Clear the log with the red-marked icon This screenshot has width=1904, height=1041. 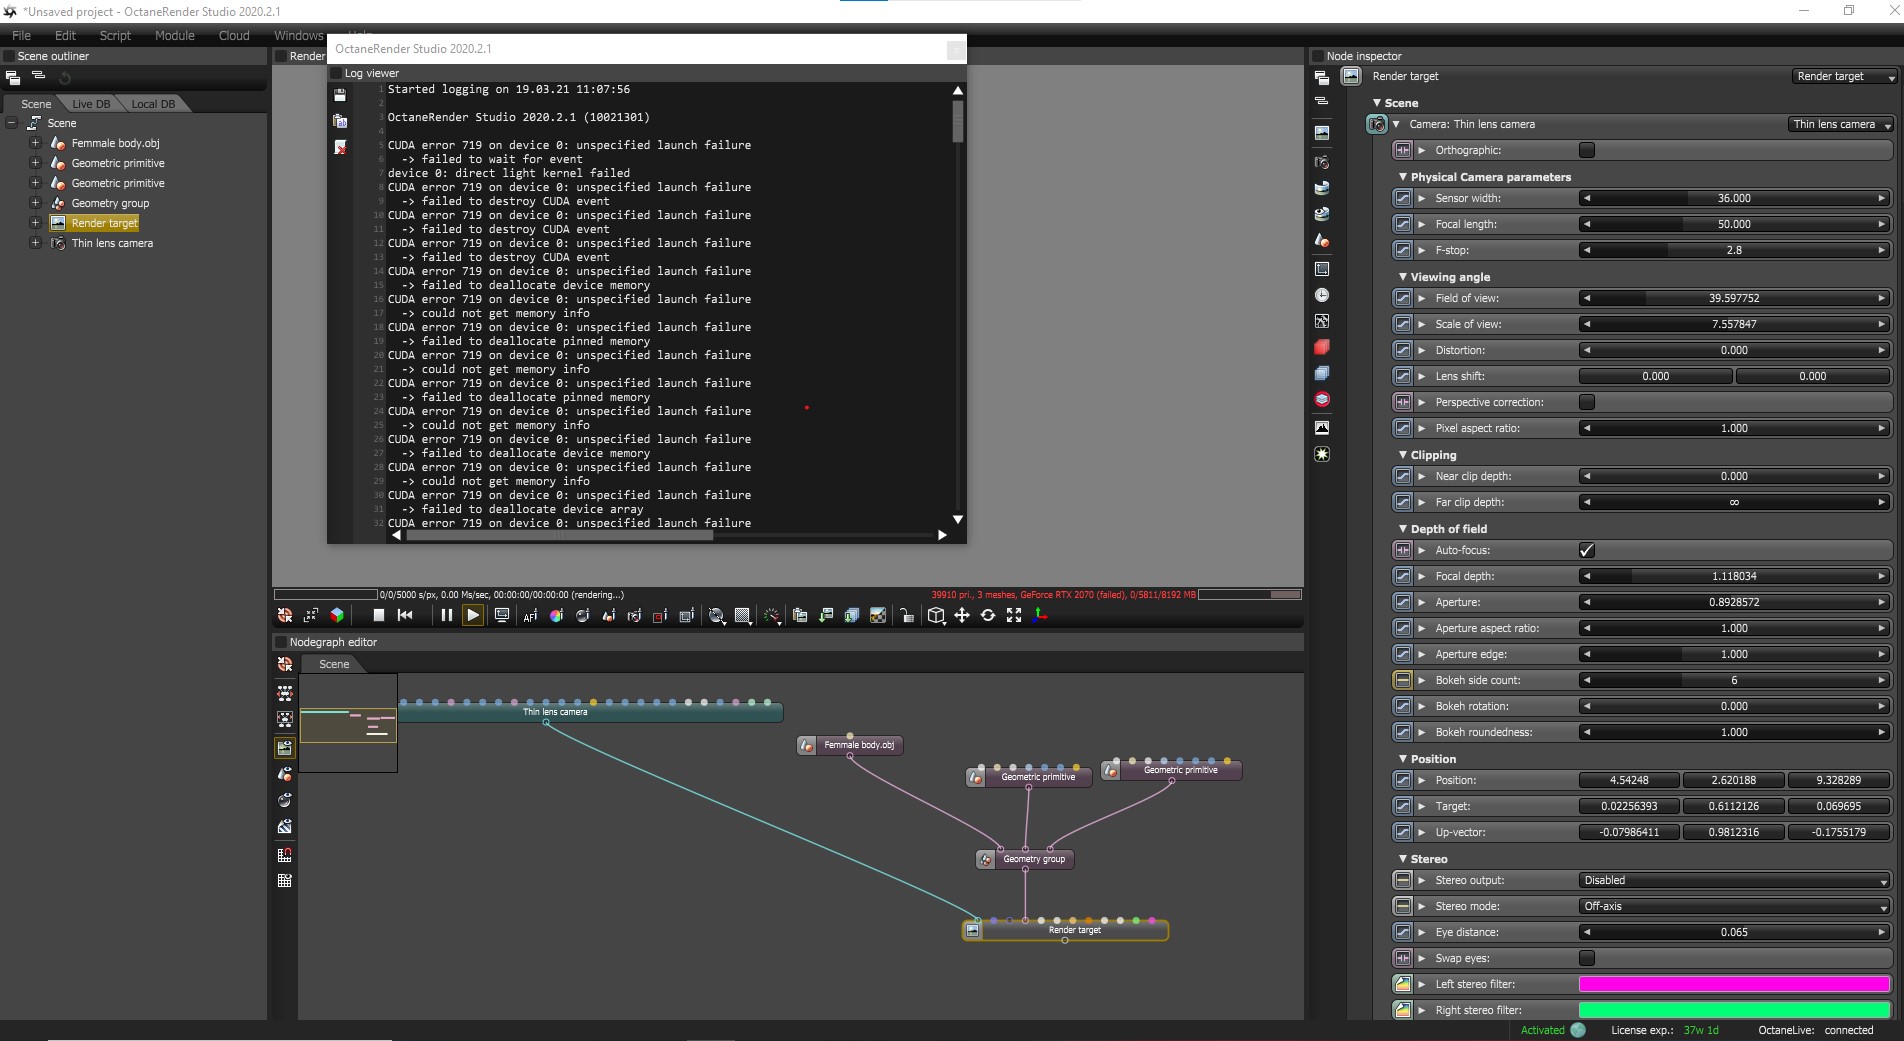pos(340,147)
